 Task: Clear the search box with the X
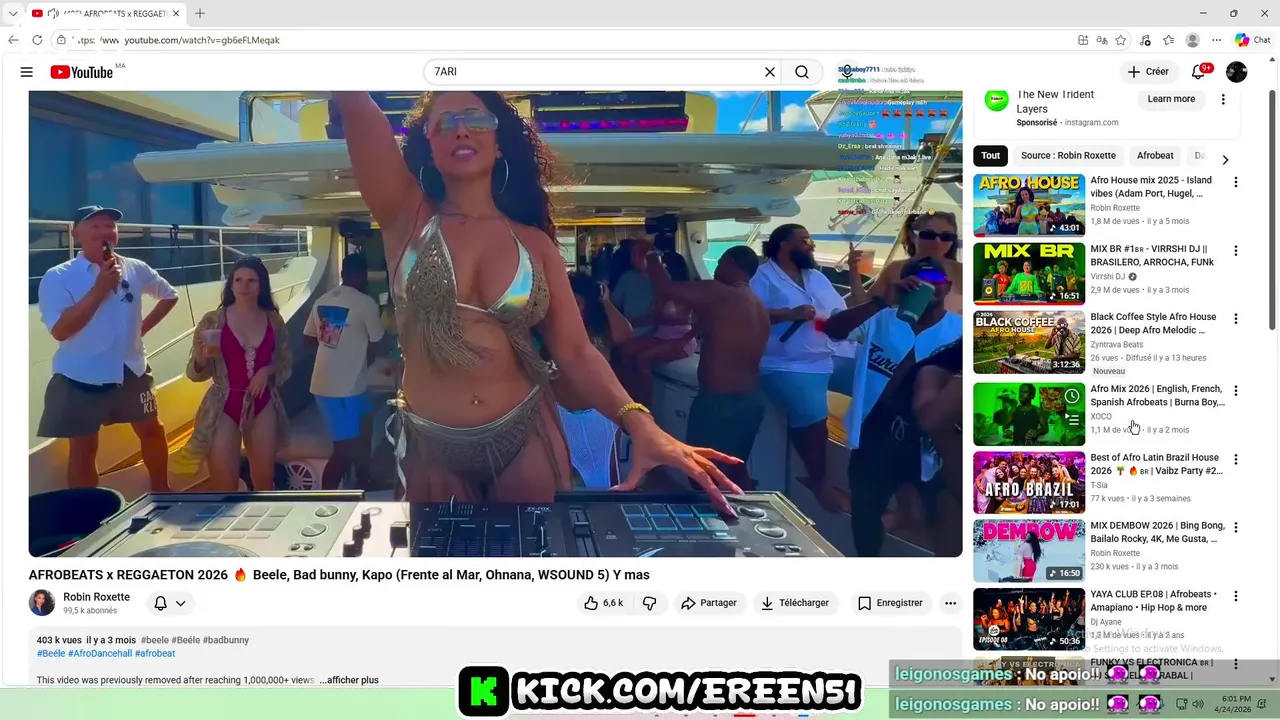[770, 72]
